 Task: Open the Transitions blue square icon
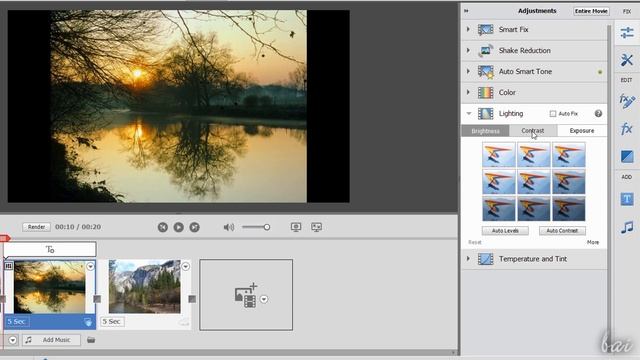tap(627, 156)
